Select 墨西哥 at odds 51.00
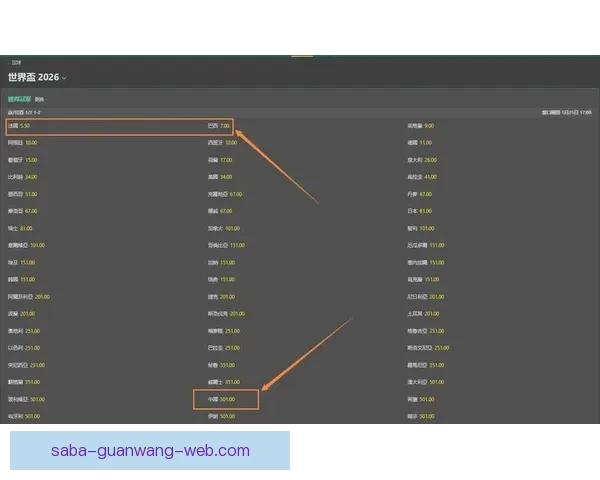The width and height of the screenshot is (600, 480). [23, 194]
